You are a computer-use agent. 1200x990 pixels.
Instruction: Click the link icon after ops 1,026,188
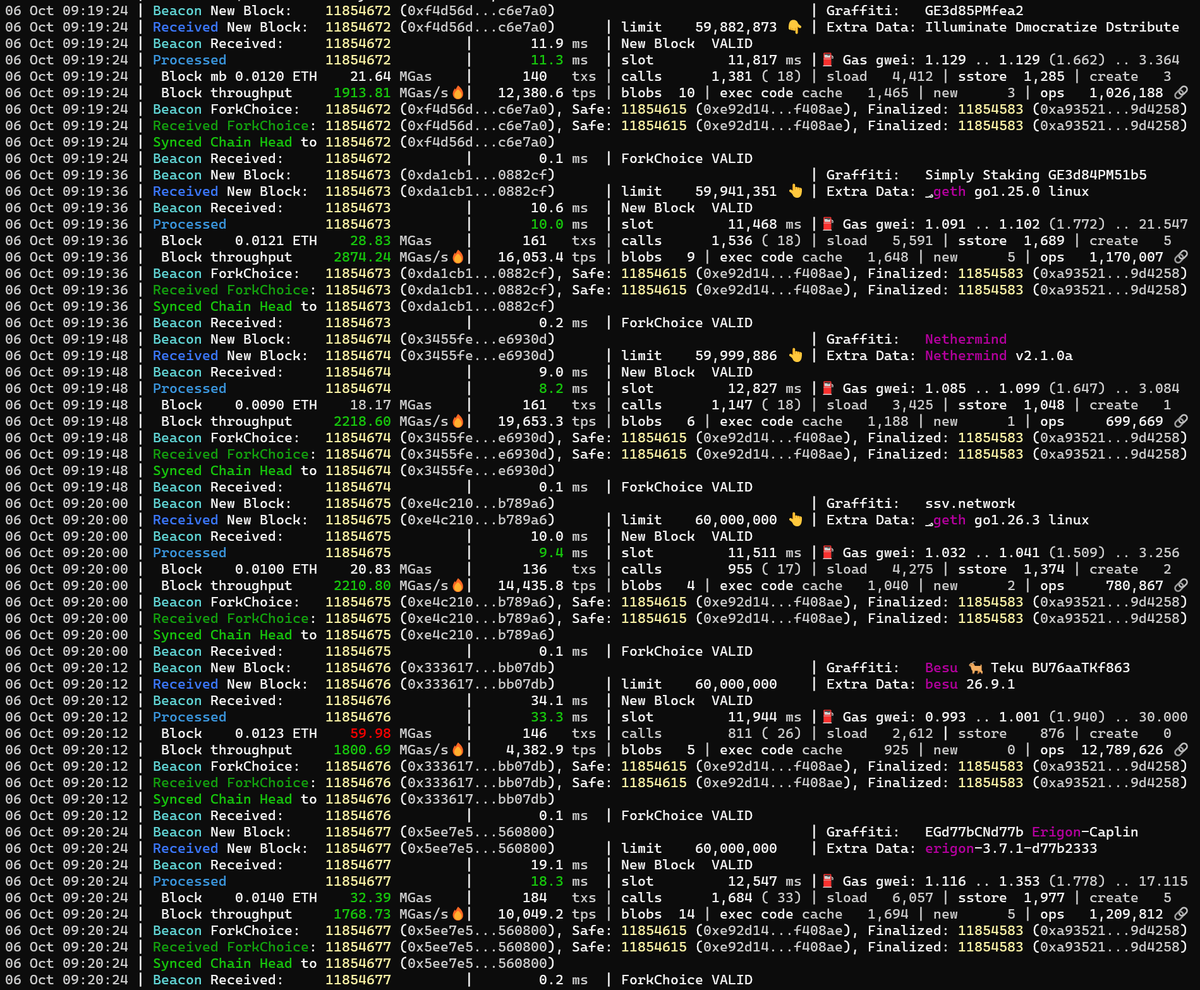coord(1181,93)
